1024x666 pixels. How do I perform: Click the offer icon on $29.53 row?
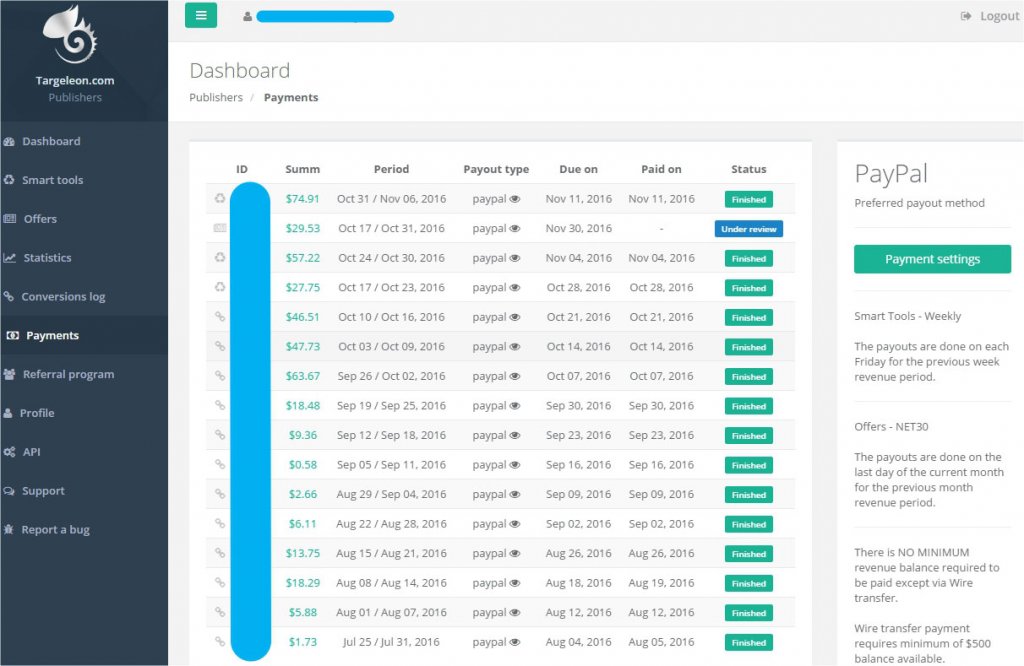[220, 229]
